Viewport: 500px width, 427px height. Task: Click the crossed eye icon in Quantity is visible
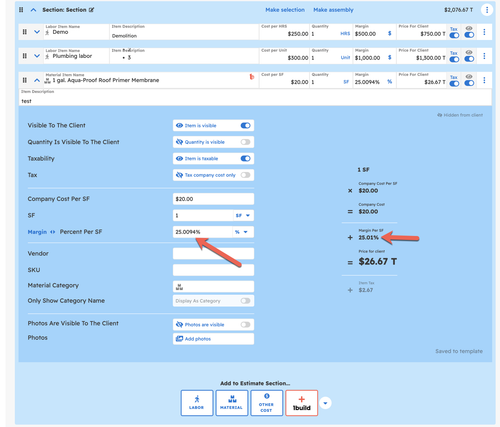(179, 142)
